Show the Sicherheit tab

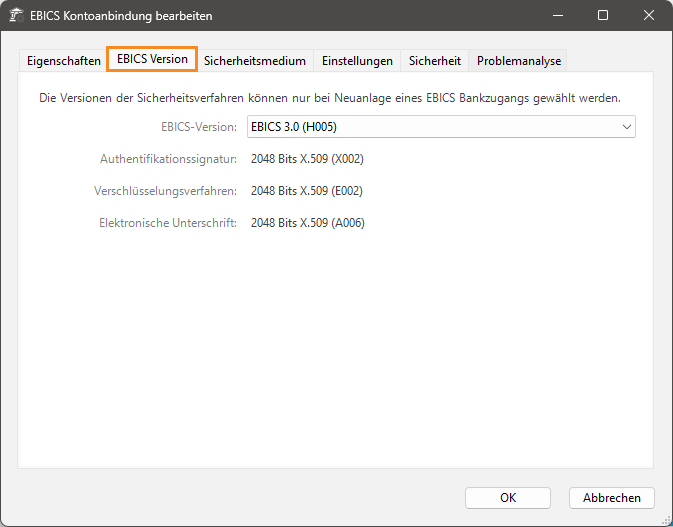tap(435, 61)
